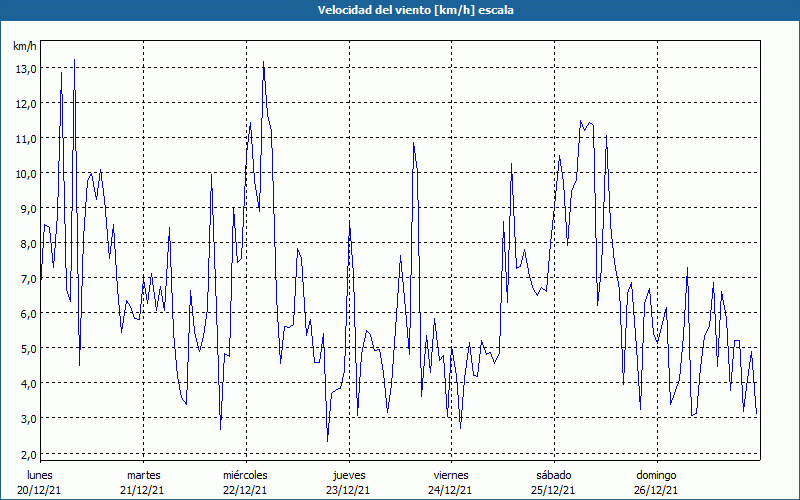Click the 'sábado' day label
800x500 pixels.
click(x=554, y=475)
